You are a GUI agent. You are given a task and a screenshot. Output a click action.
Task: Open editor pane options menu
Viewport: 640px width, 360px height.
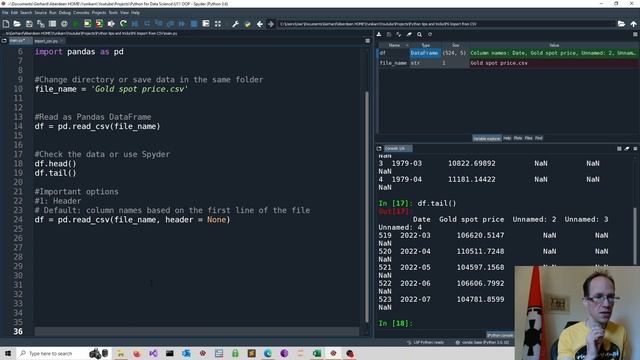367,41
